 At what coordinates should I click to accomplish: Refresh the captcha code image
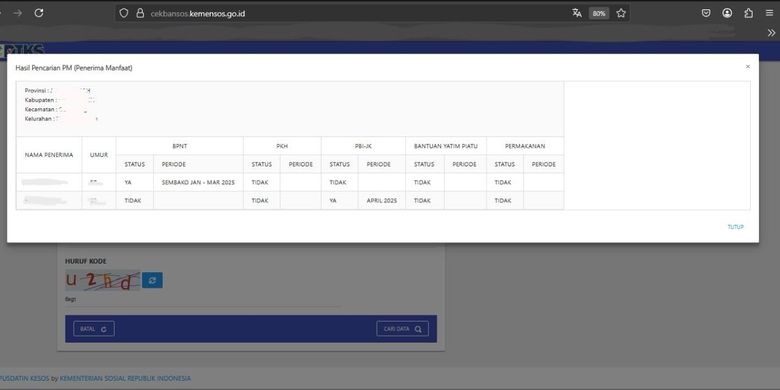[152, 280]
